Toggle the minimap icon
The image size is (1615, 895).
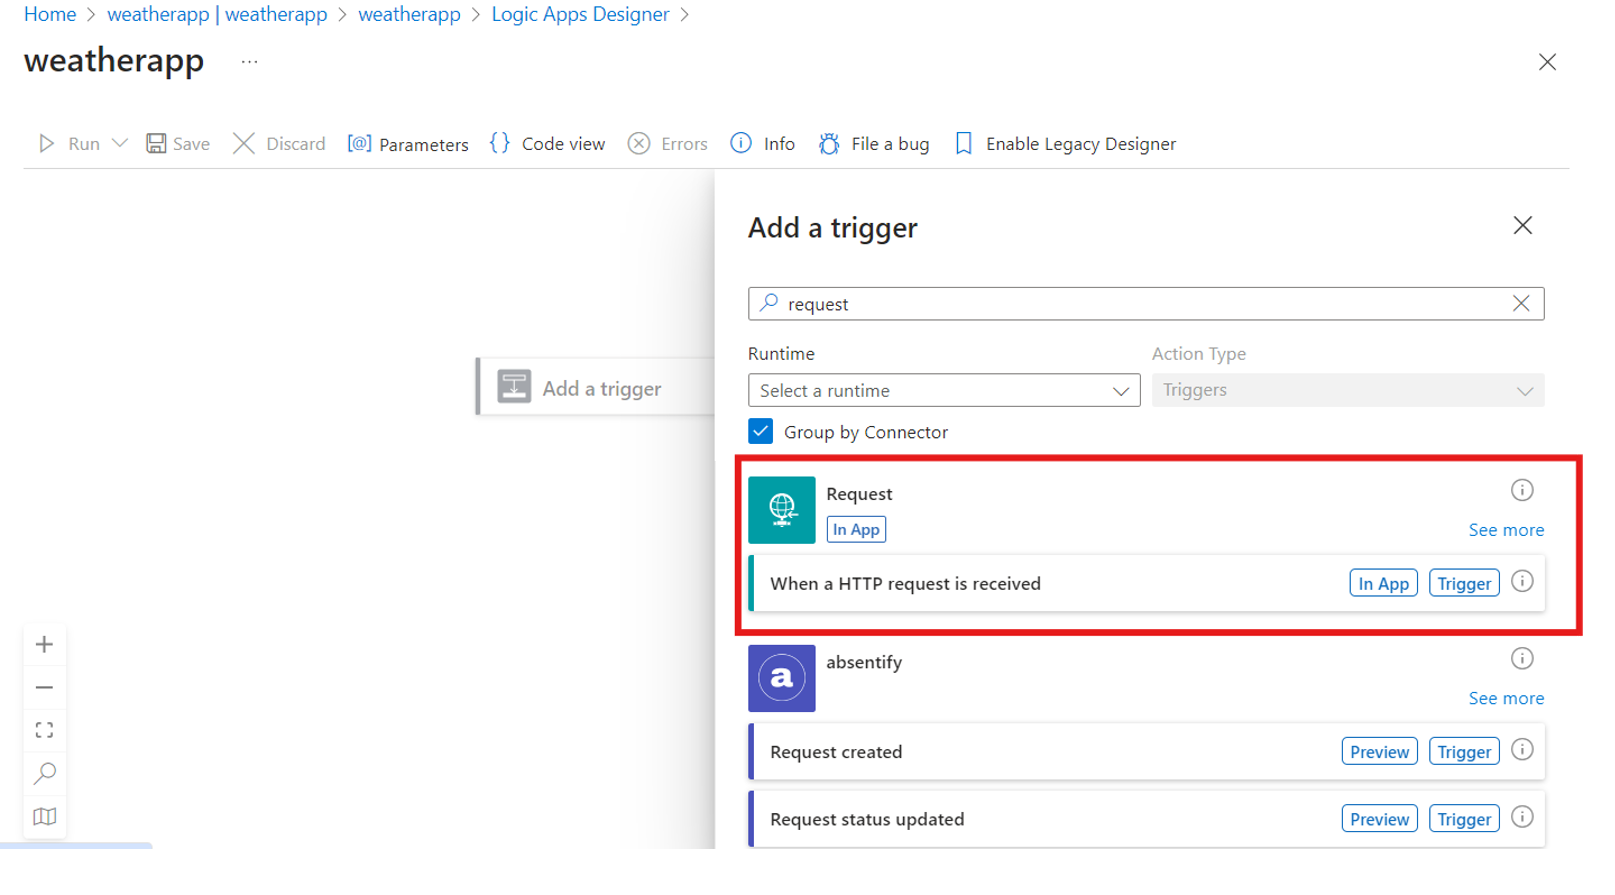tap(44, 817)
